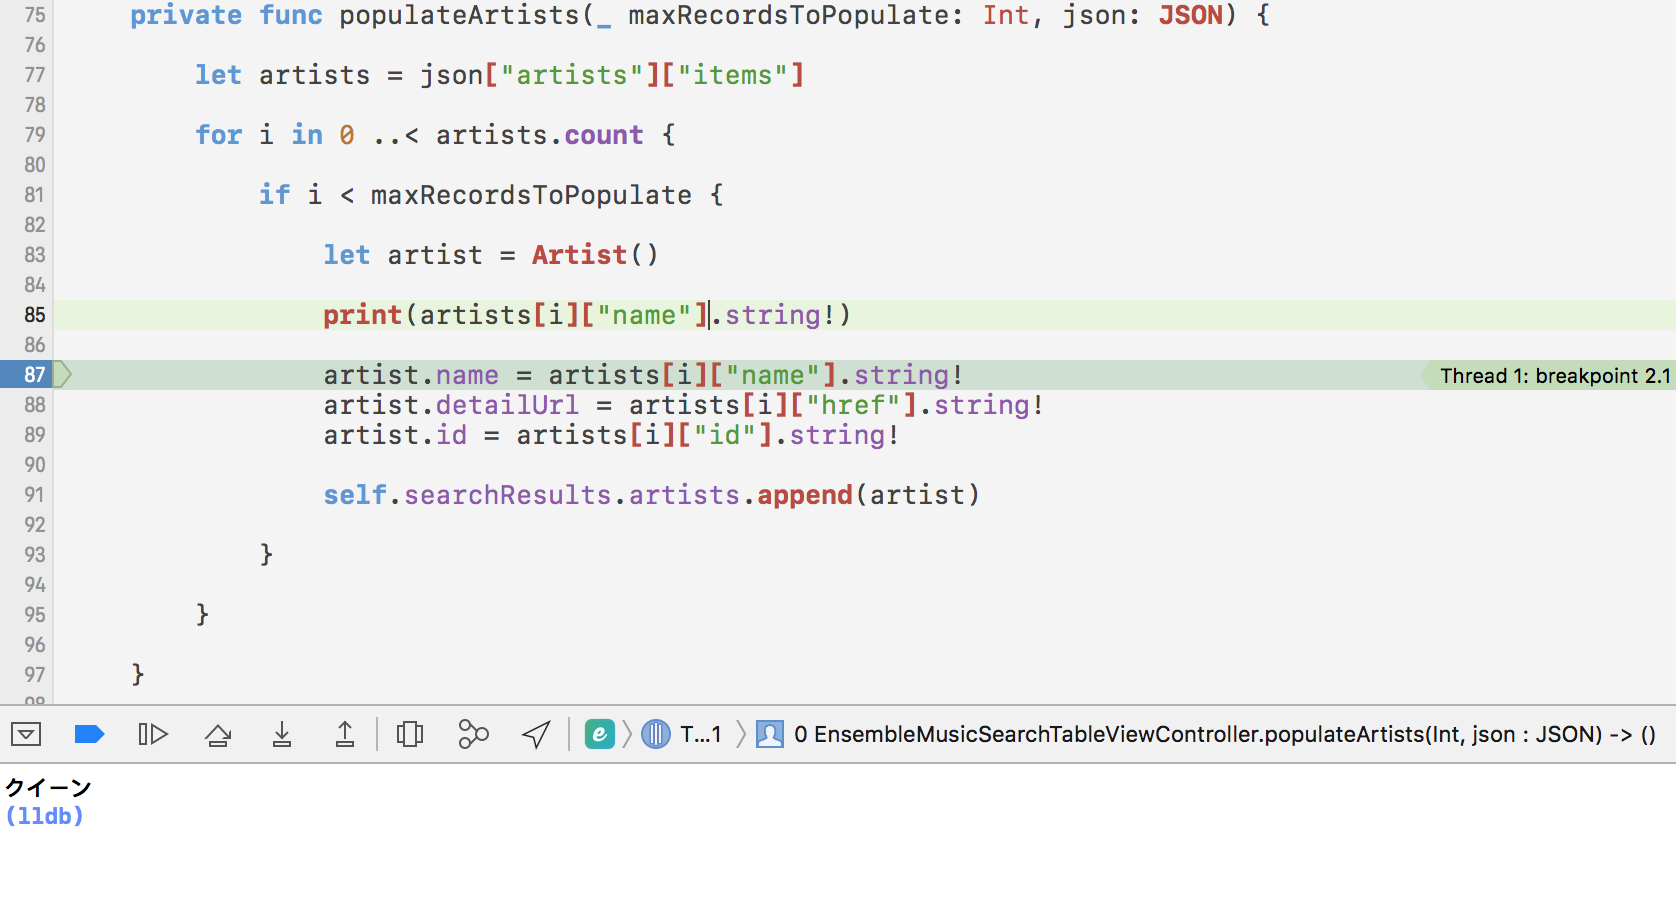Hide the debug area
Image resolution: width=1676 pixels, height=898 pixels.
click(x=26, y=735)
